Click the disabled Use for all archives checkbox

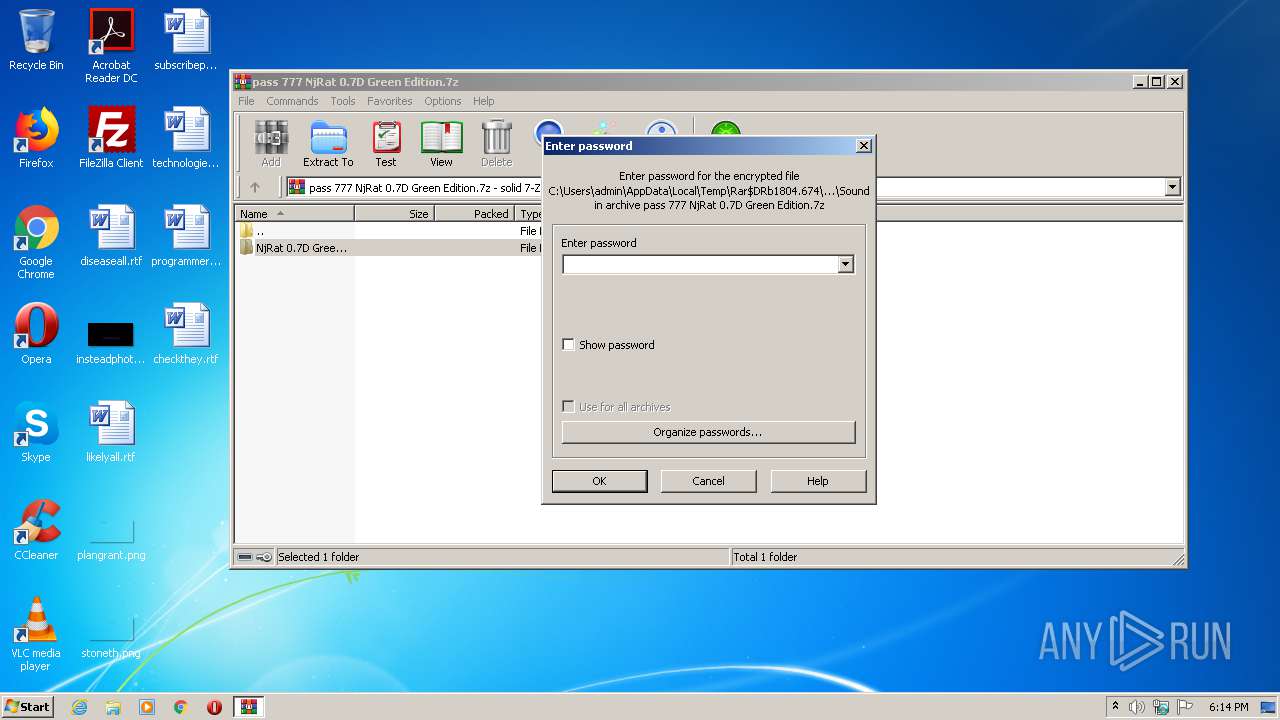click(x=569, y=407)
